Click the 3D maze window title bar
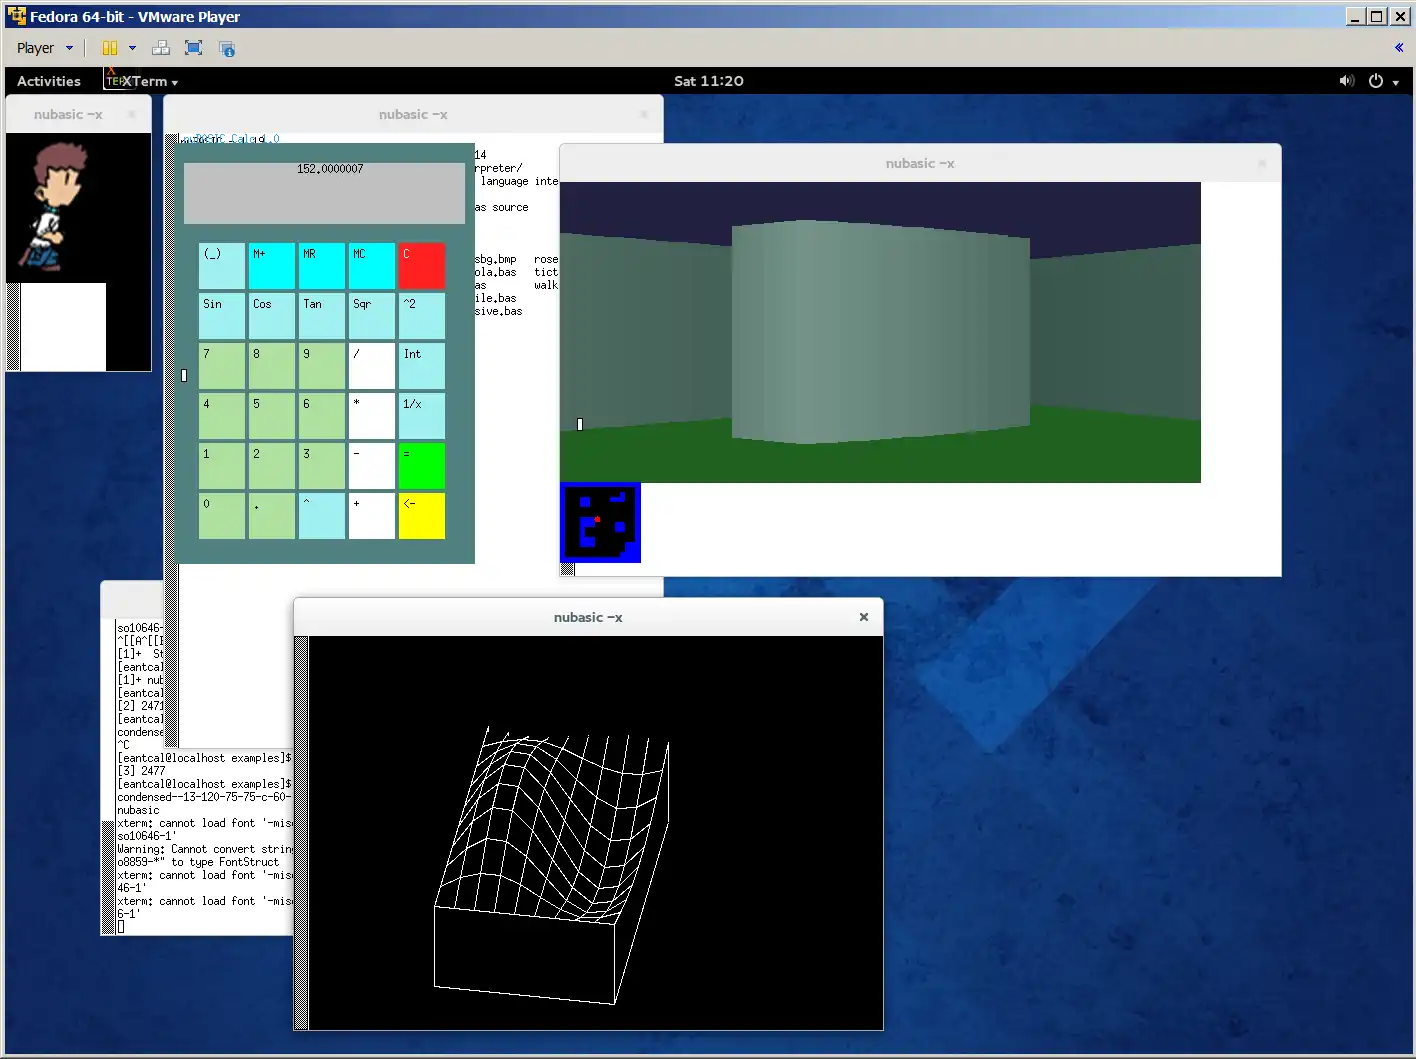 [x=920, y=163]
